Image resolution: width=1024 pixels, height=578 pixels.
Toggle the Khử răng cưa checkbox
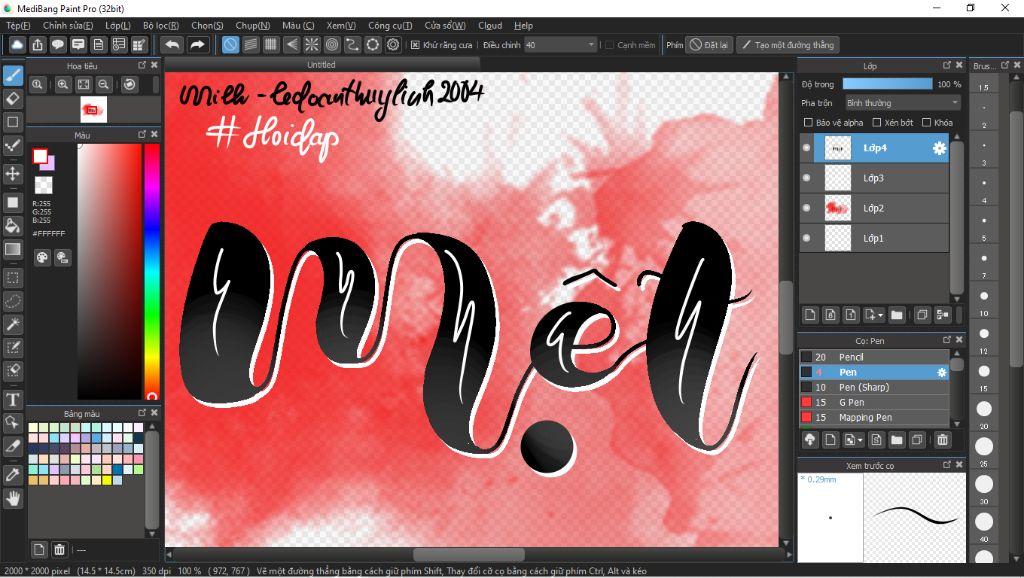tap(415, 45)
